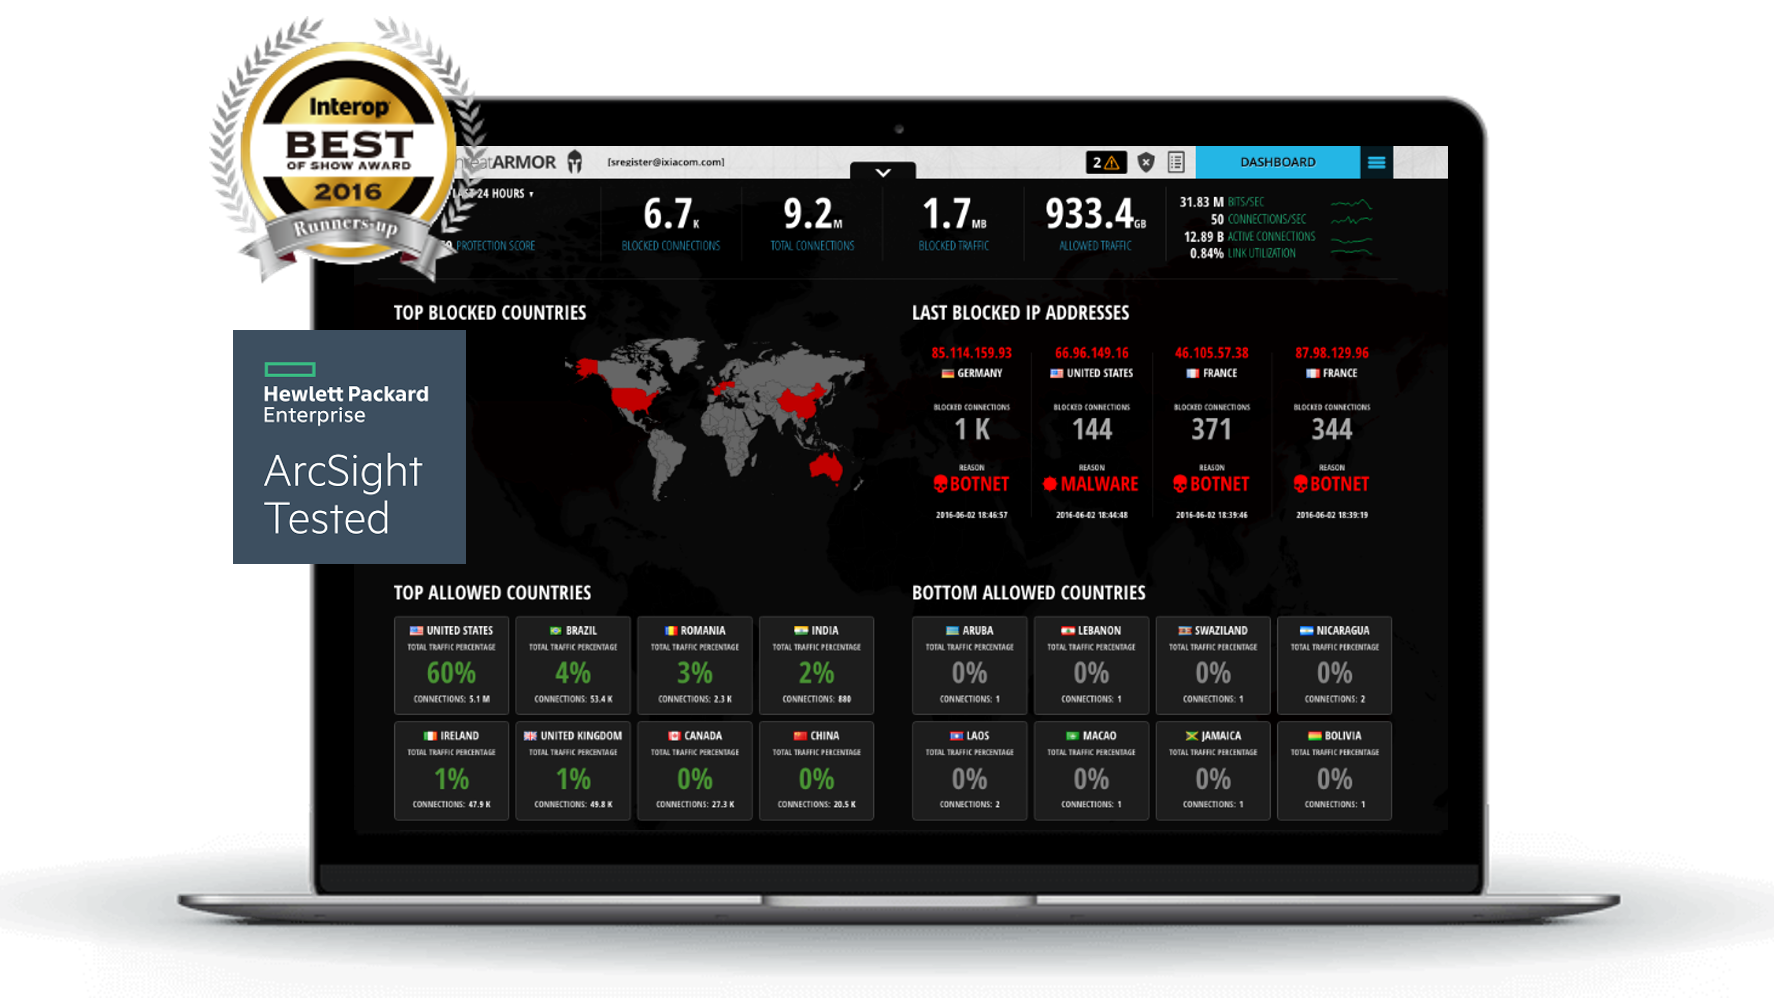Open the Canada allowed country card
The height and width of the screenshot is (998, 1774).
[x=695, y=771]
